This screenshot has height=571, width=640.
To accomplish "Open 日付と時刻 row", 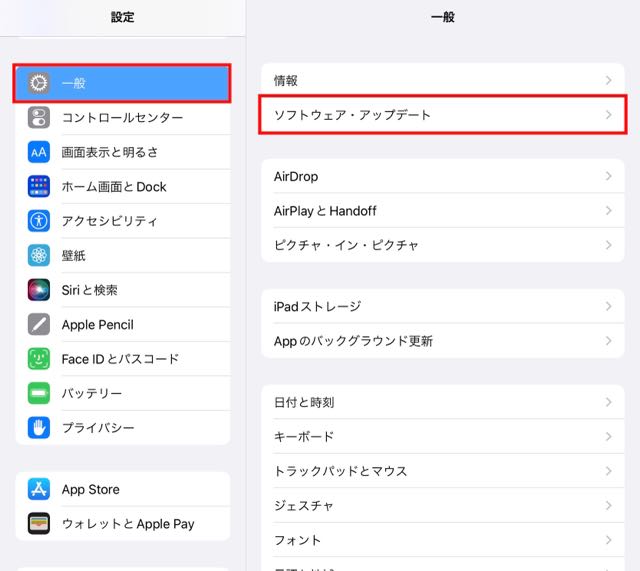I will click(443, 402).
